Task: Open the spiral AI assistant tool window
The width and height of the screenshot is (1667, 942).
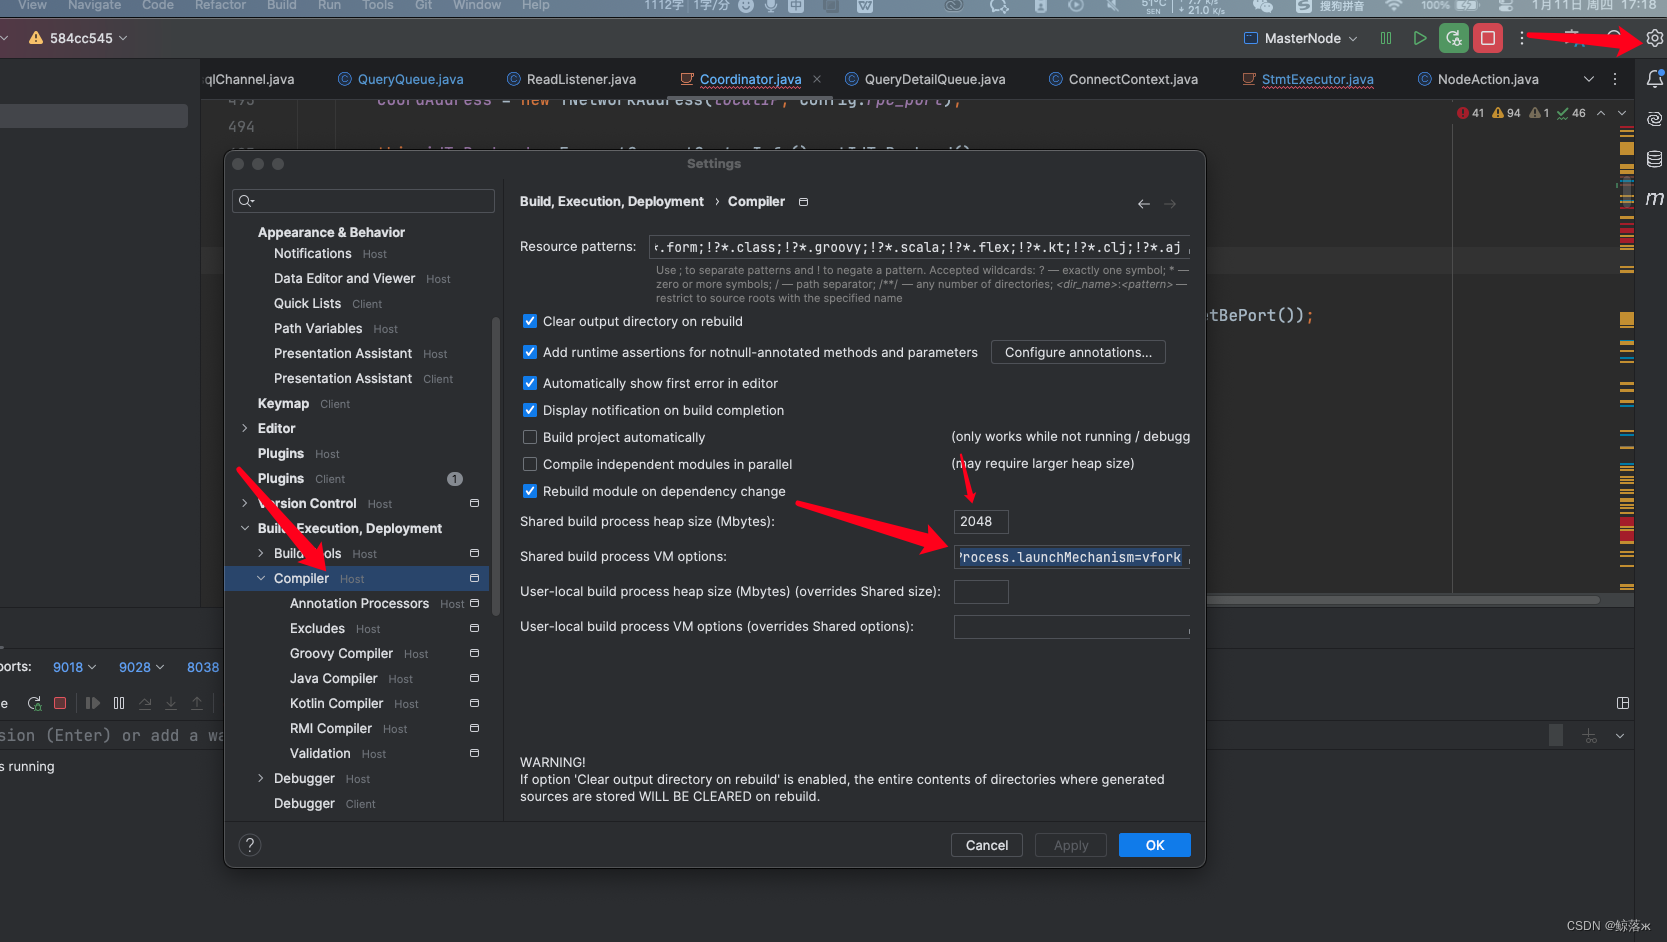Action: click(1654, 119)
